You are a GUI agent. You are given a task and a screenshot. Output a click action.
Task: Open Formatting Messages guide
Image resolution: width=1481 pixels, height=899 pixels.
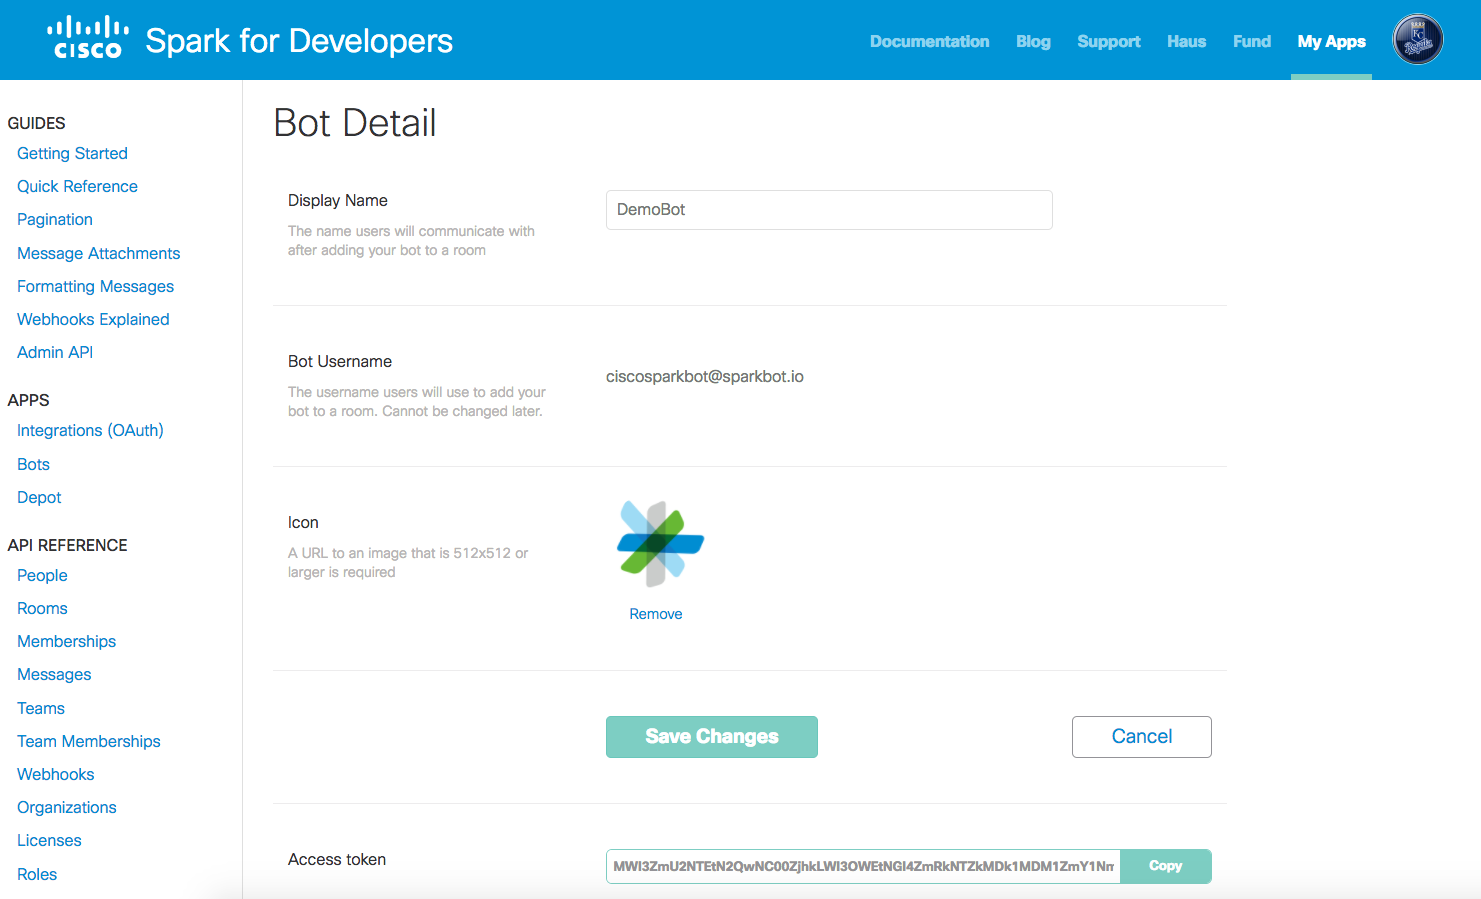pyautogui.click(x=95, y=286)
